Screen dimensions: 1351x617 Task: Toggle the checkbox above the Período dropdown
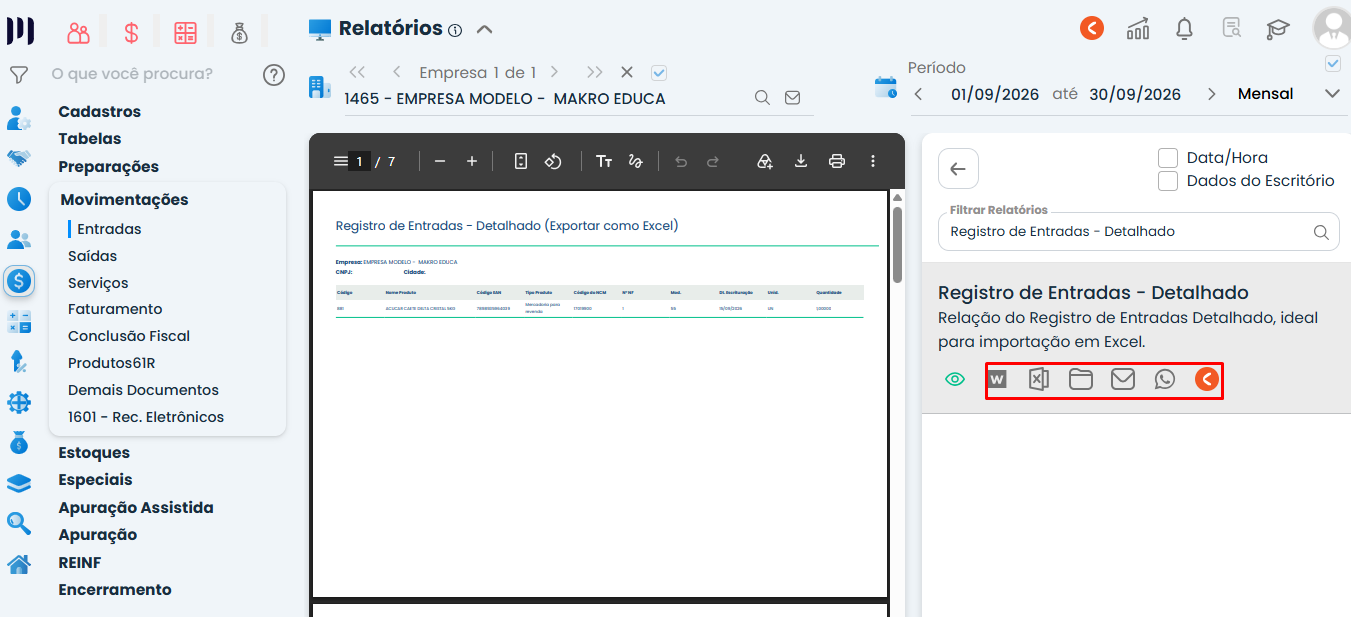[1332, 64]
